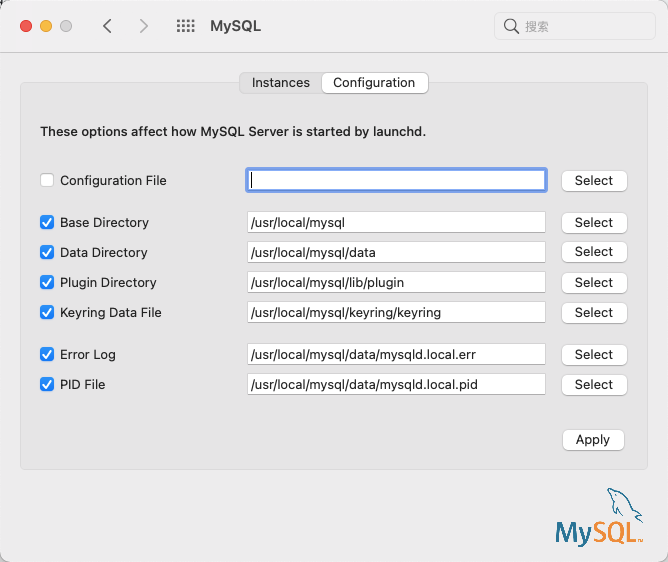Image resolution: width=668 pixels, height=562 pixels.
Task: Click the search field in title bar
Action: [x=575, y=26]
